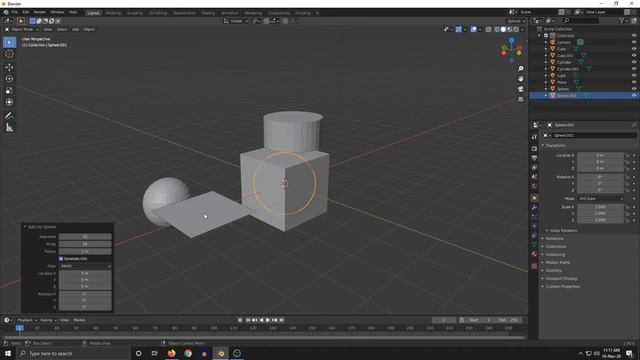
Task: Click the Segments value slider field
Action: point(85,237)
